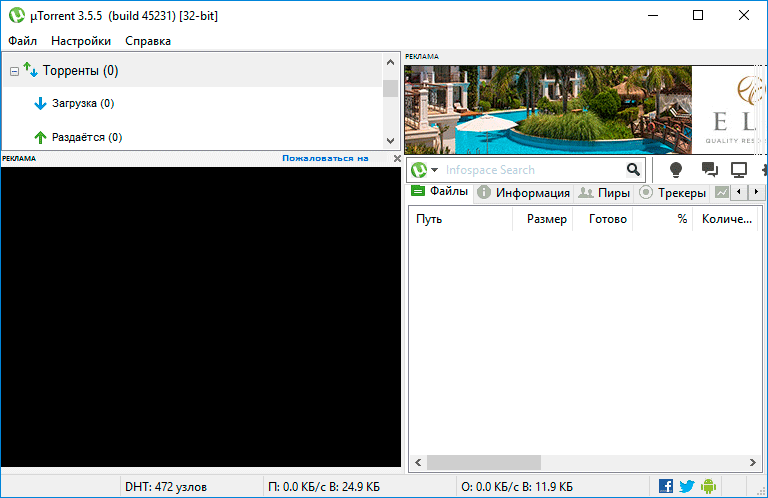Viewport: 768px width, 498px height.
Task: Click the chat bubbles icon
Action: click(709, 169)
